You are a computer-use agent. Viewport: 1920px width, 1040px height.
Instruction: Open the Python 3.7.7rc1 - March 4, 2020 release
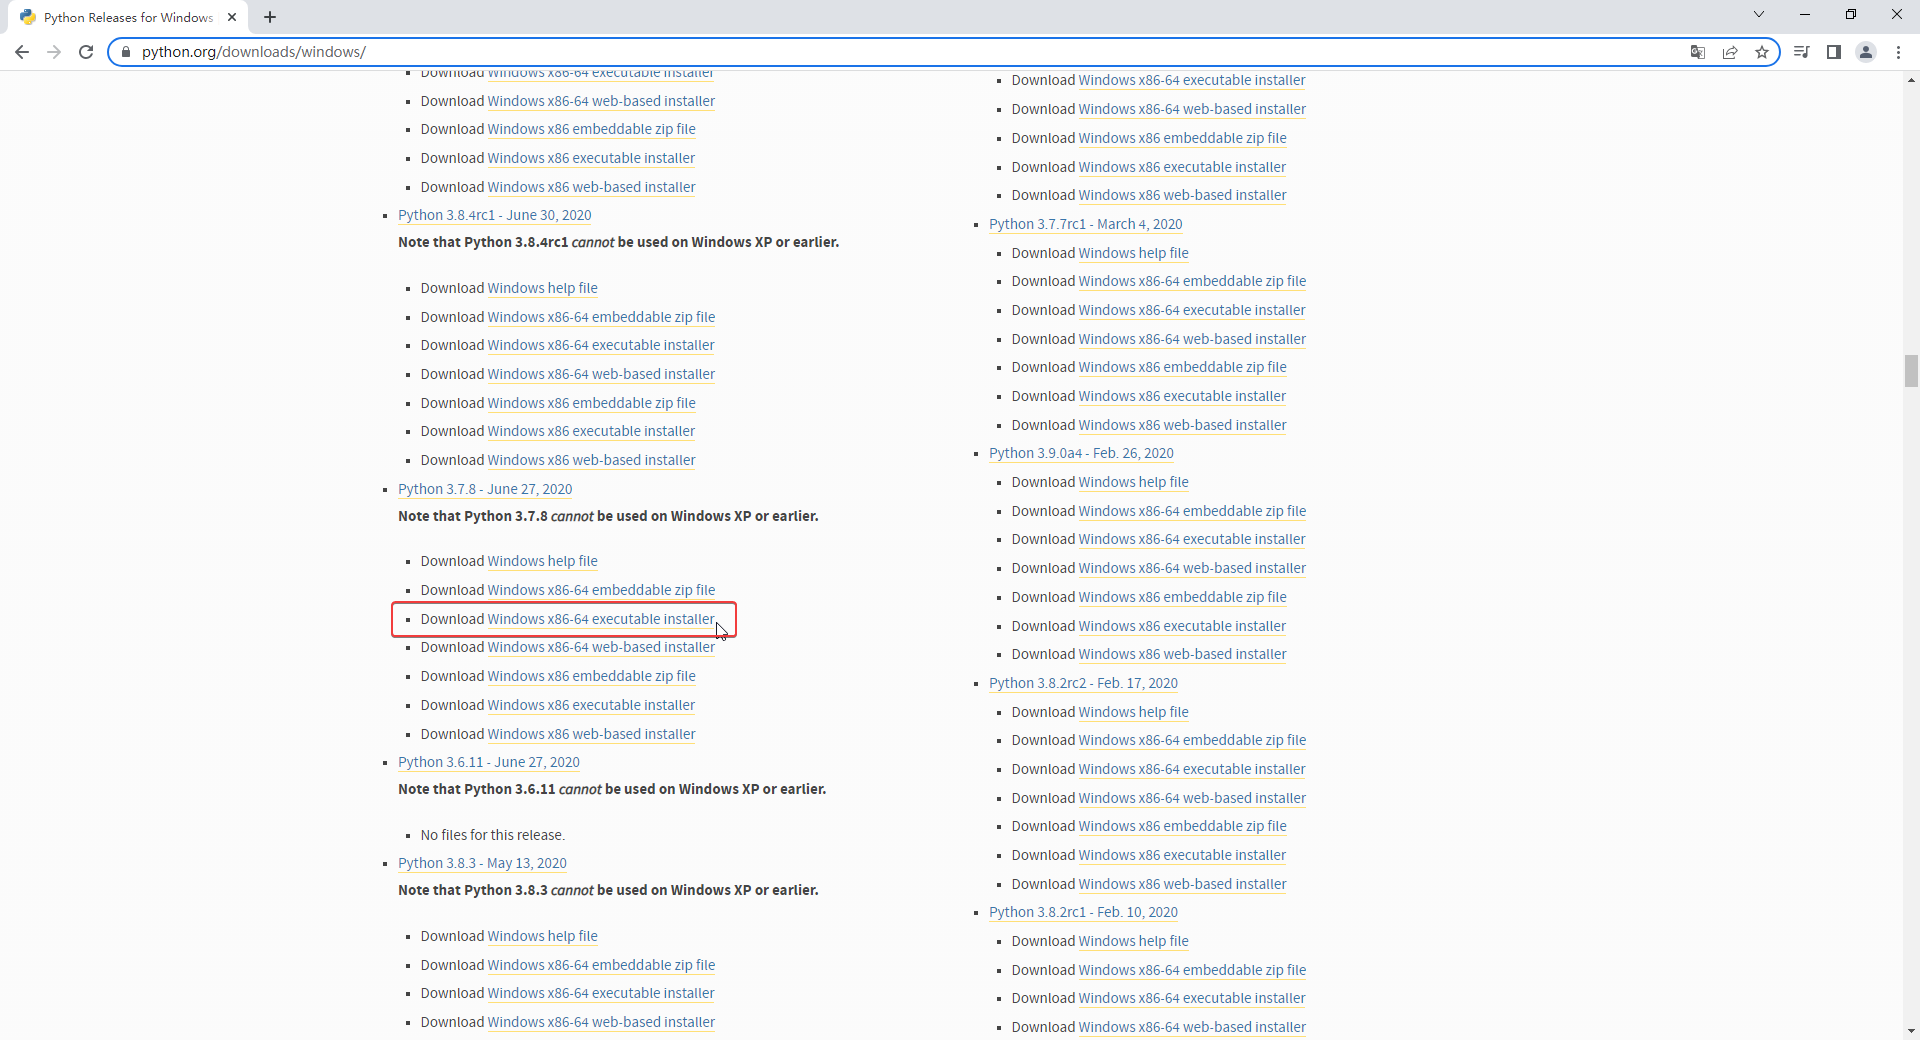pos(1085,224)
